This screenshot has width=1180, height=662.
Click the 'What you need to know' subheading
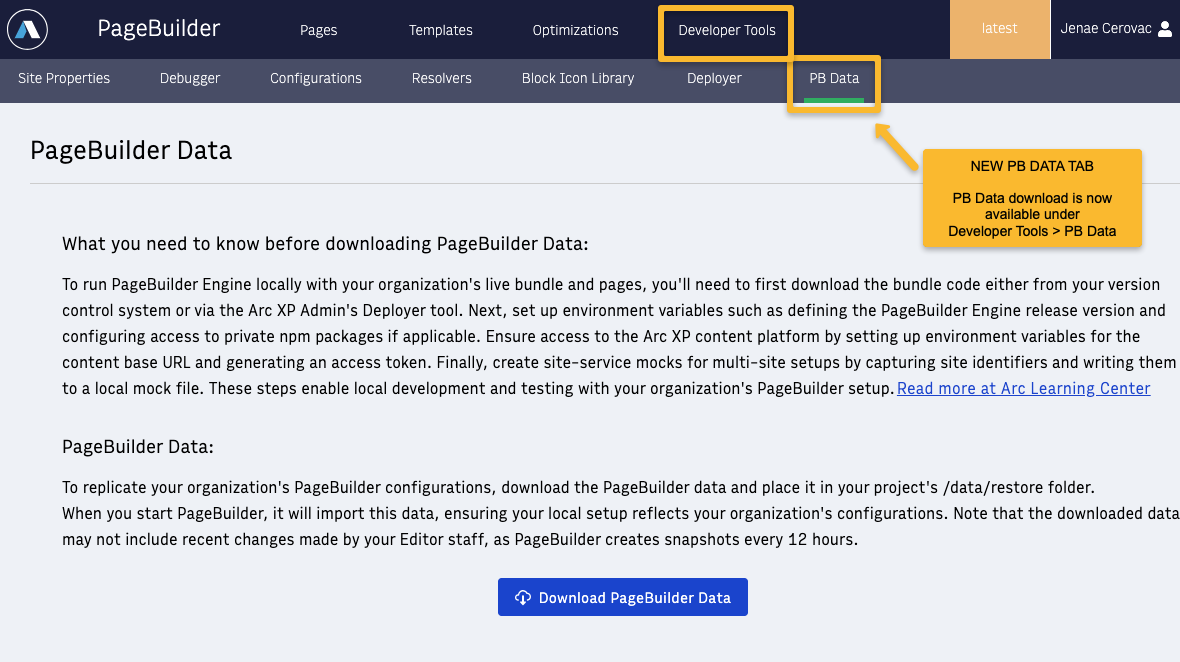[x=325, y=244]
